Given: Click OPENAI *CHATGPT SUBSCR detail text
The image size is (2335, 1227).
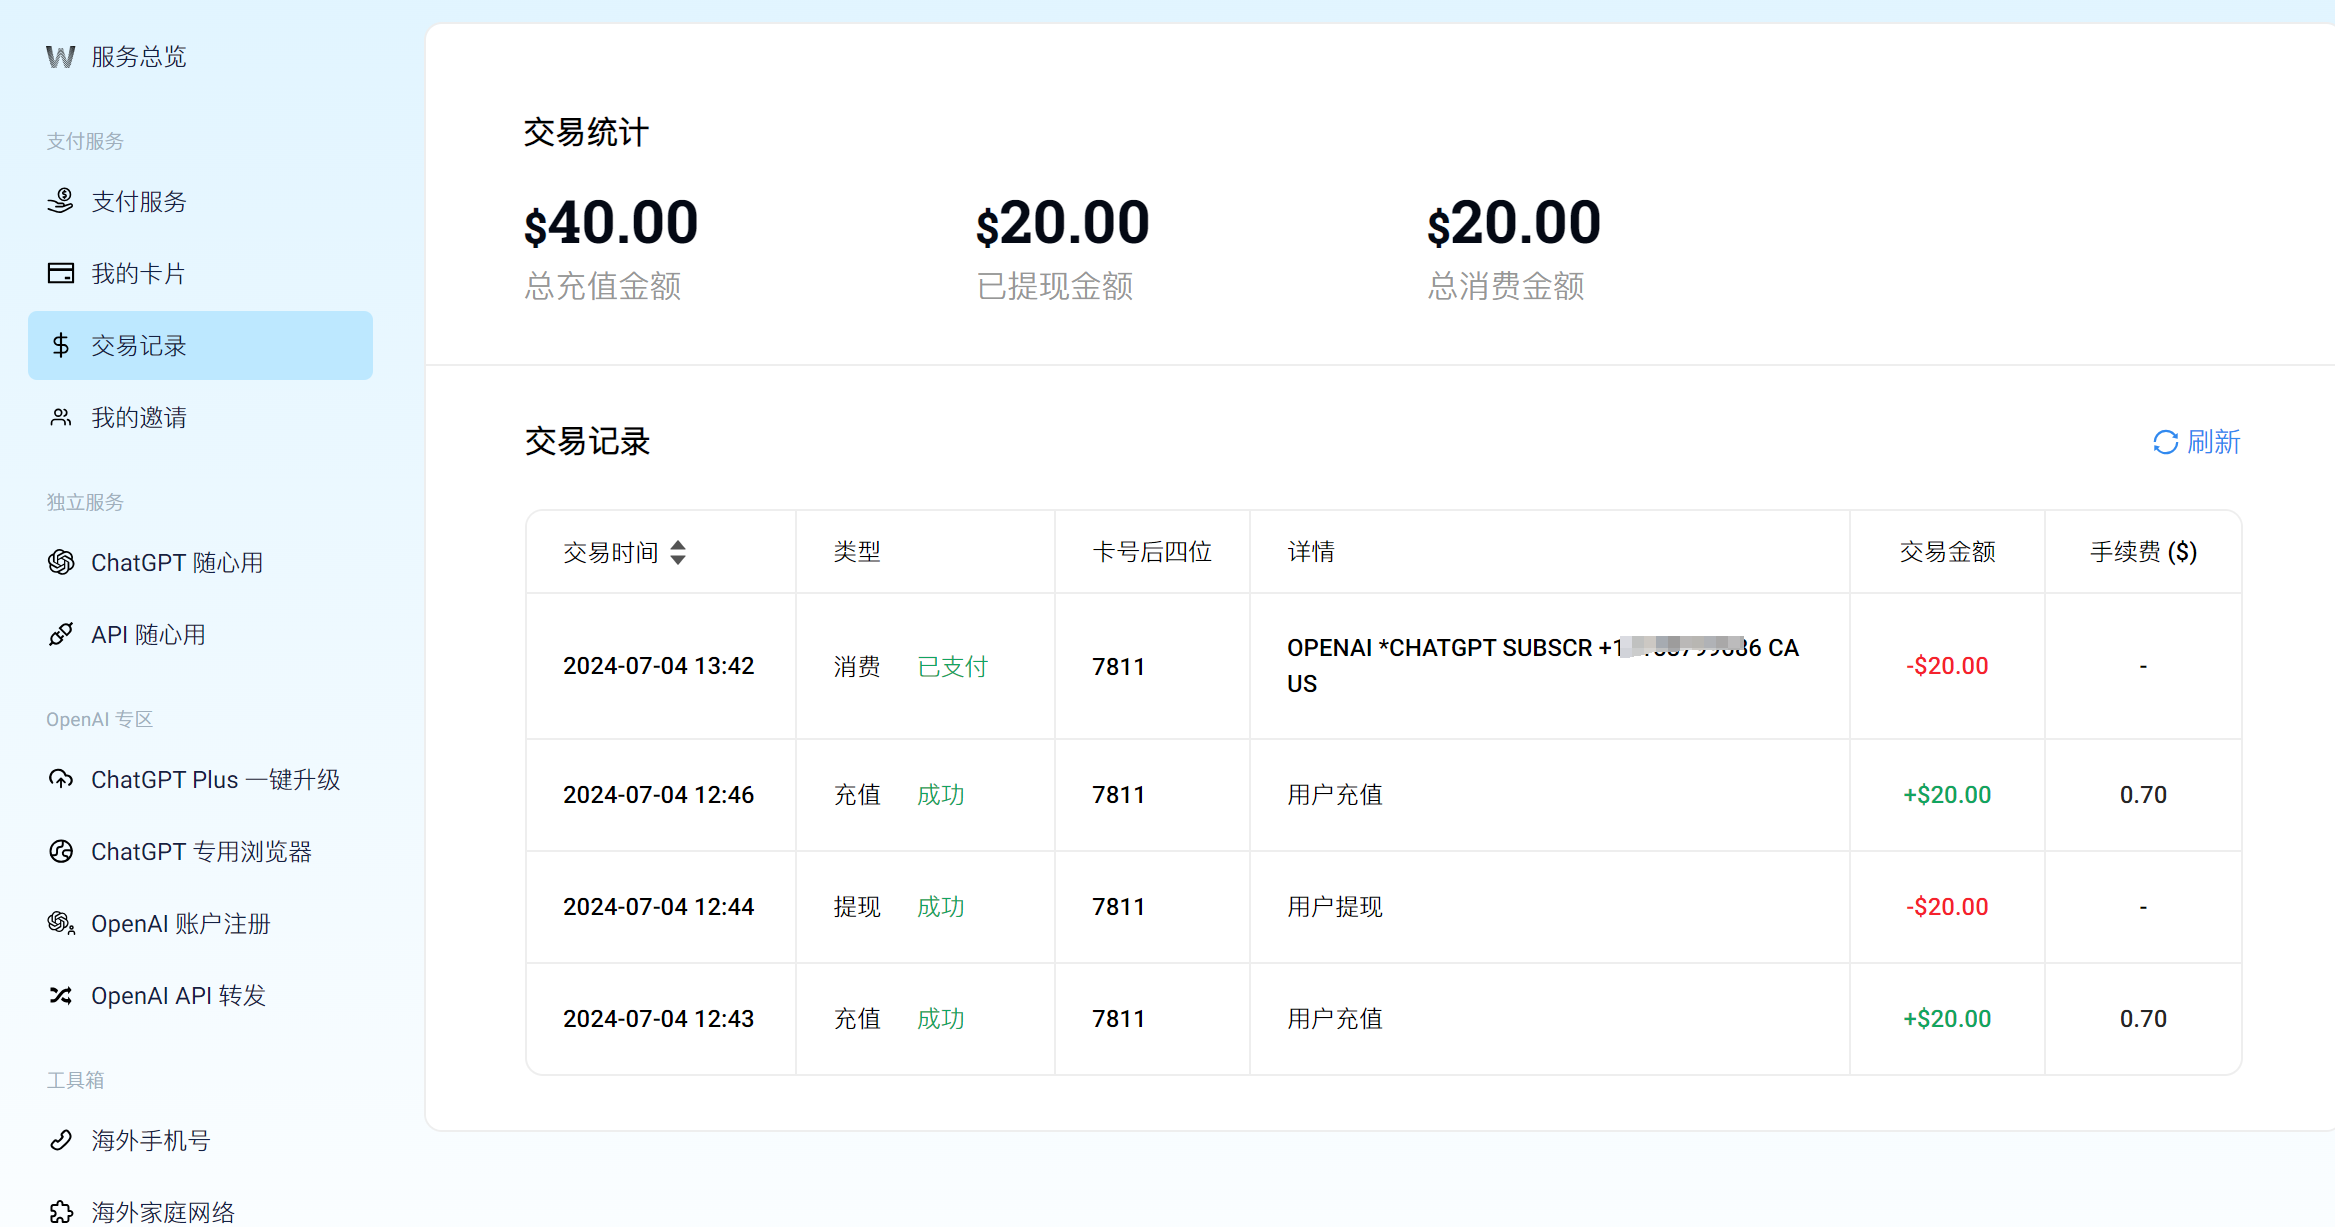Looking at the screenshot, I should 1543,666.
